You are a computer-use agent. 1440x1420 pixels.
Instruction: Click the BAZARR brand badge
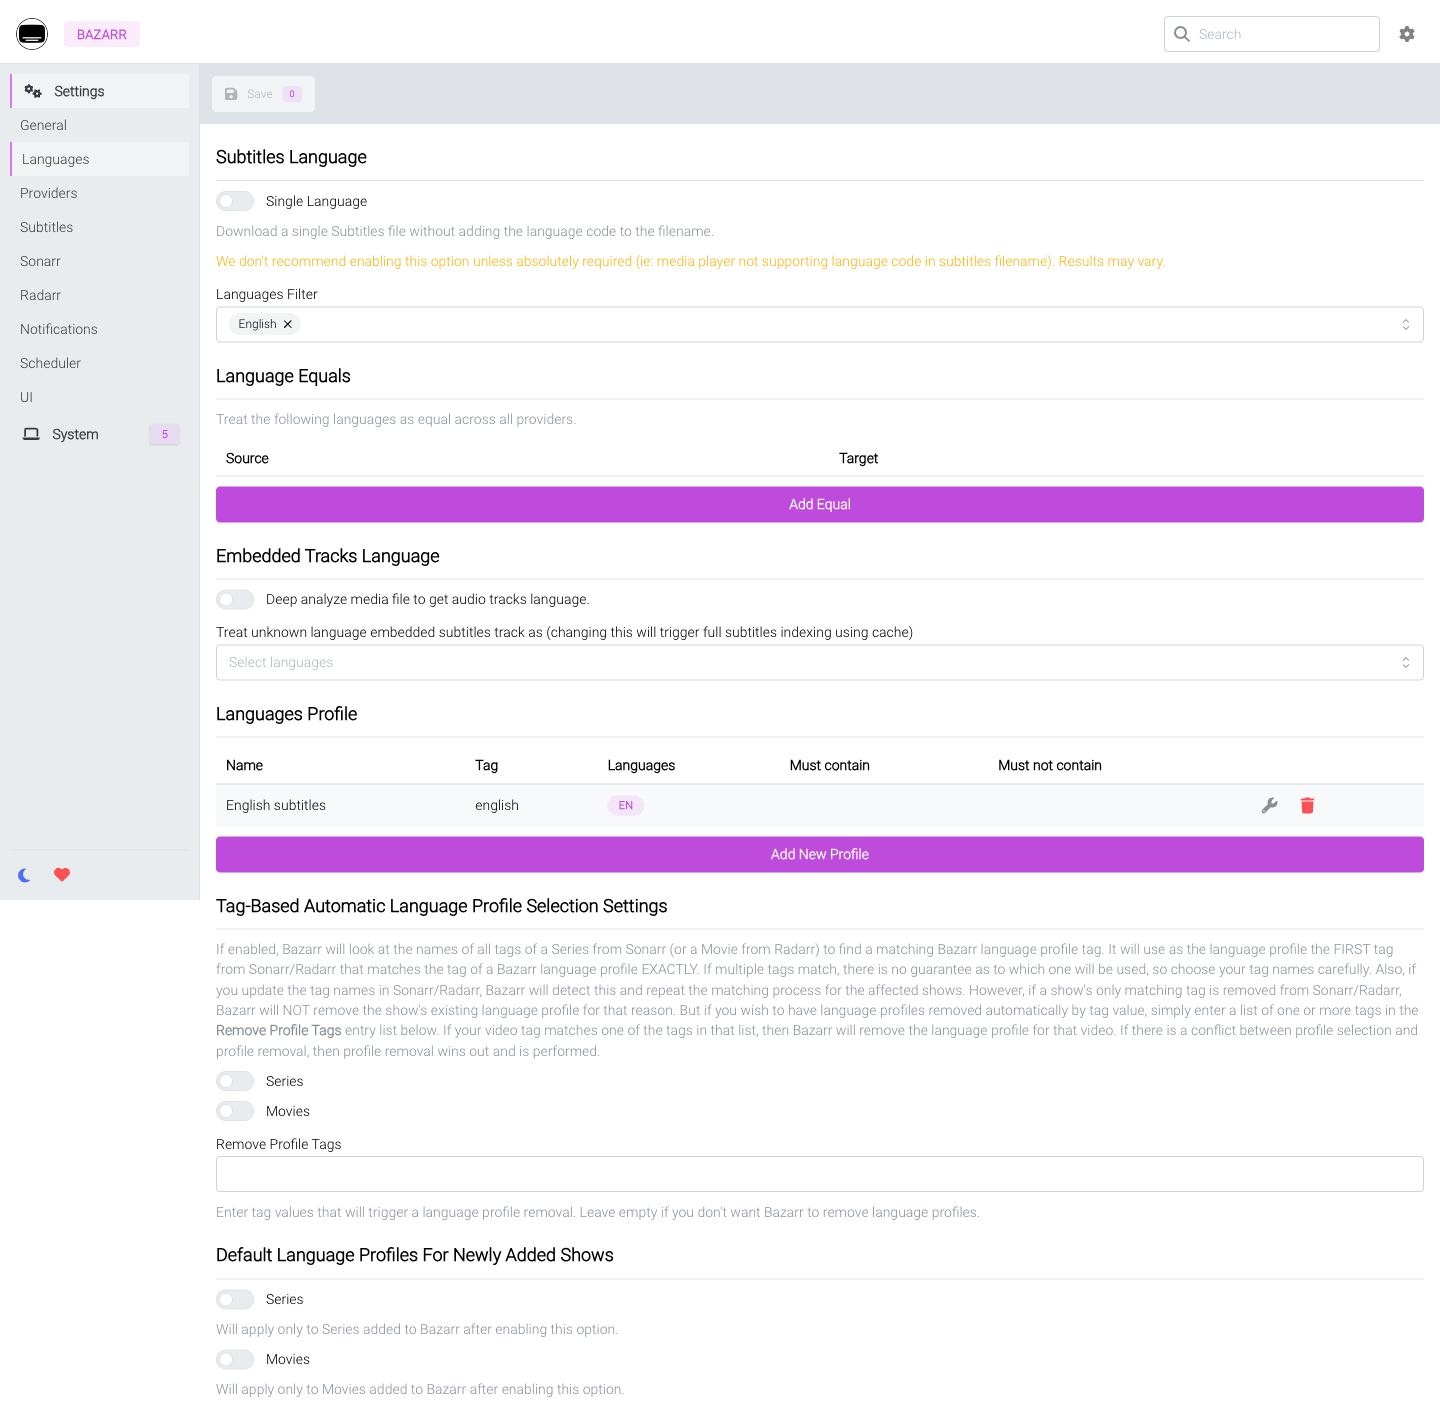(102, 34)
